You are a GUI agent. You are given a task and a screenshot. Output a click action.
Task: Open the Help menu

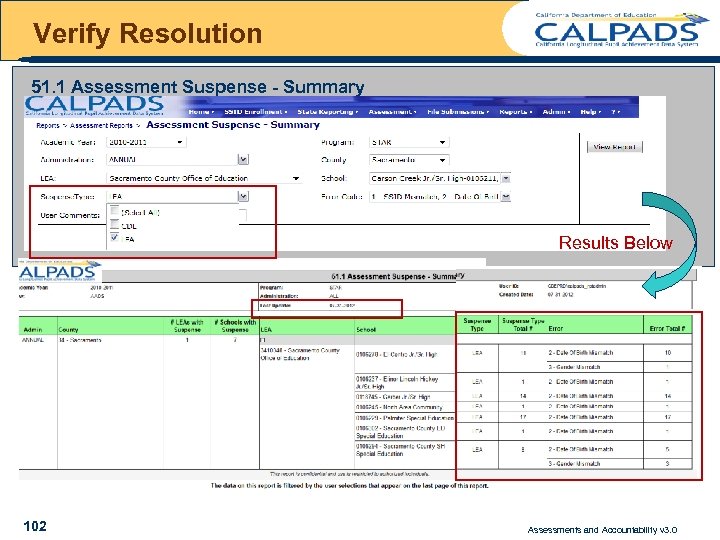tap(590, 112)
